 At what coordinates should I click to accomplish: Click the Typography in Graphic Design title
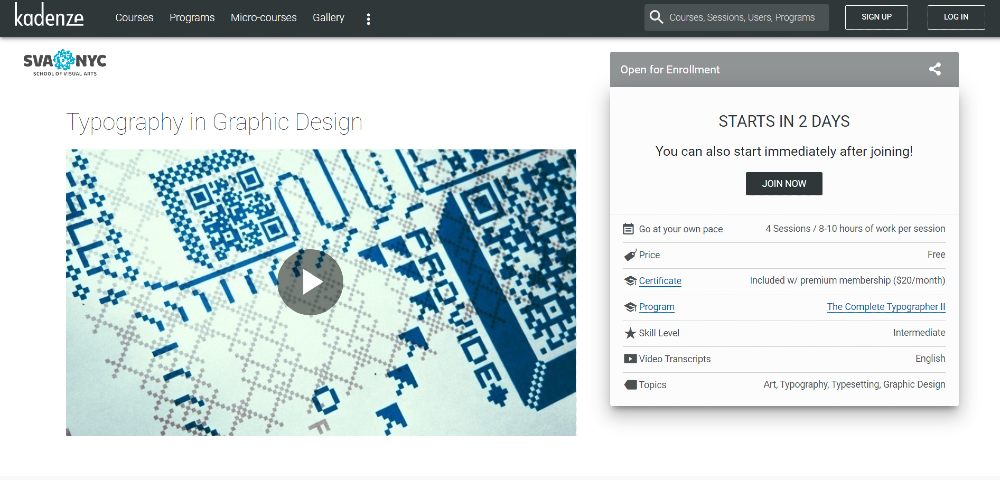[x=214, y=122]
